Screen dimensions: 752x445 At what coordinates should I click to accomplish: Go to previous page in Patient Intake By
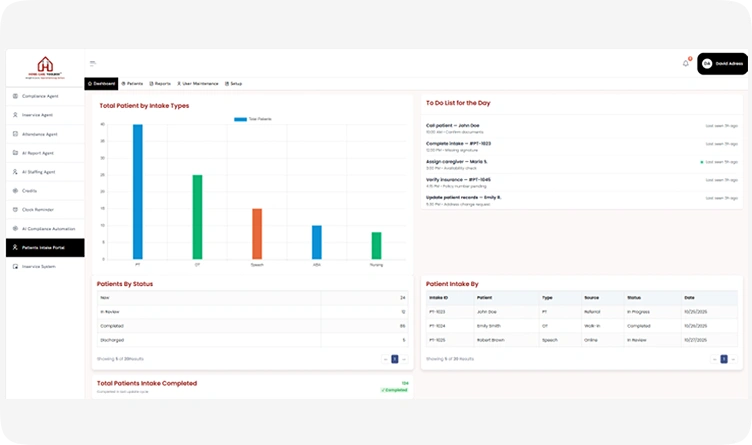715,359
